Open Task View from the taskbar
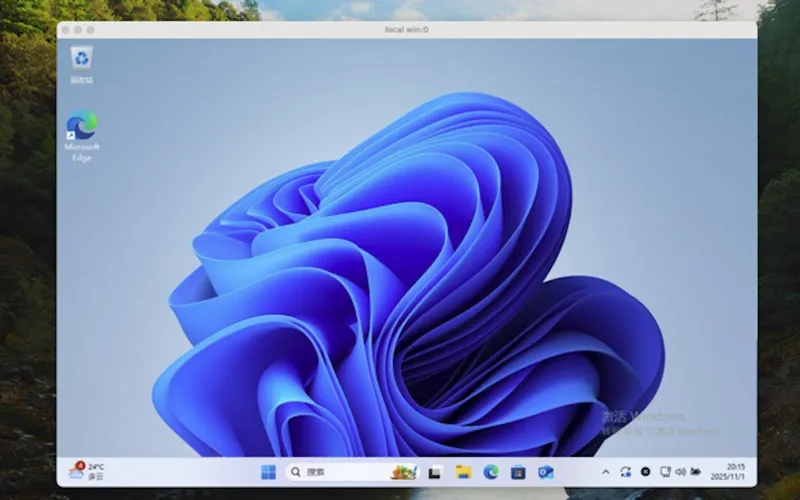The width and height of the screenshot is (800, 500). pos(434,472)
